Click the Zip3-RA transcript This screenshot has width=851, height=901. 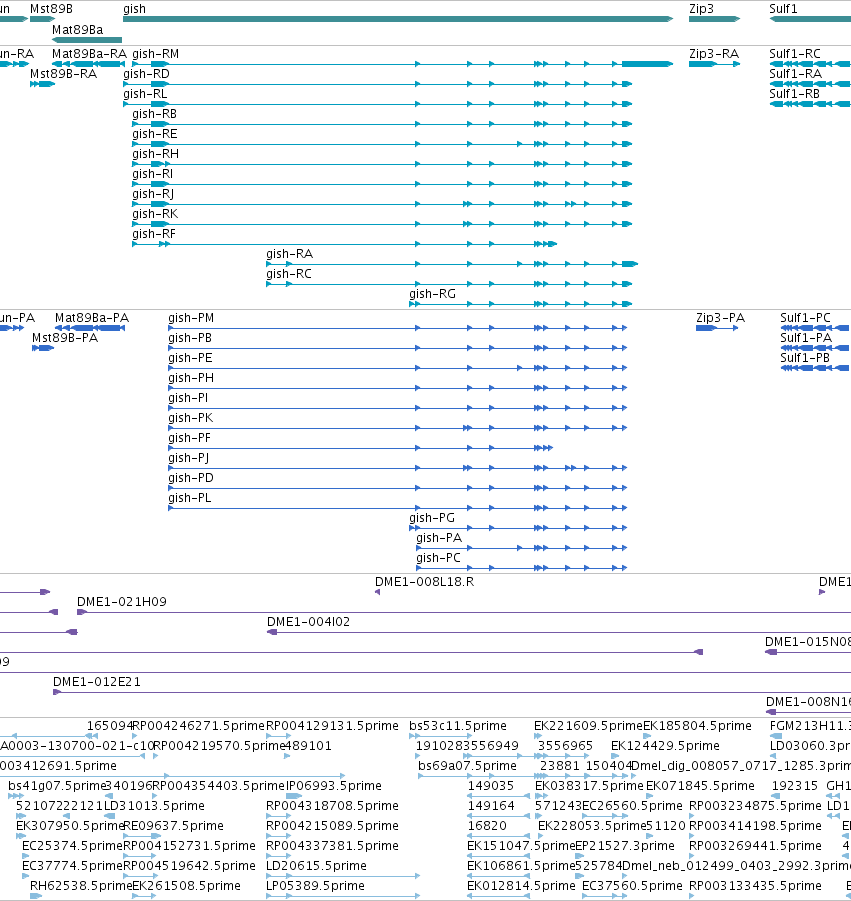coord(714,64)
